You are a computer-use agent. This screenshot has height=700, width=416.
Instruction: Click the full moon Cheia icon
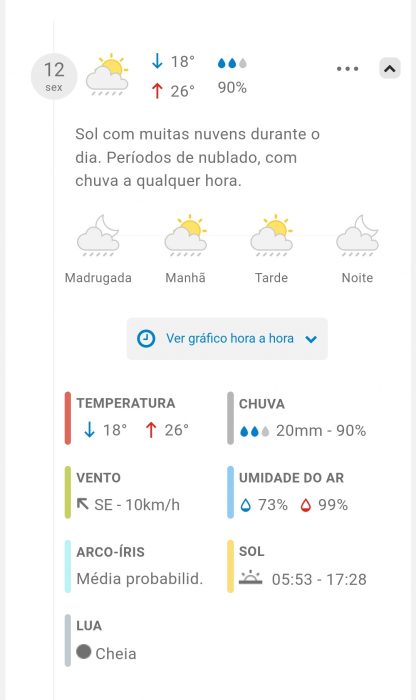[83, 652]
